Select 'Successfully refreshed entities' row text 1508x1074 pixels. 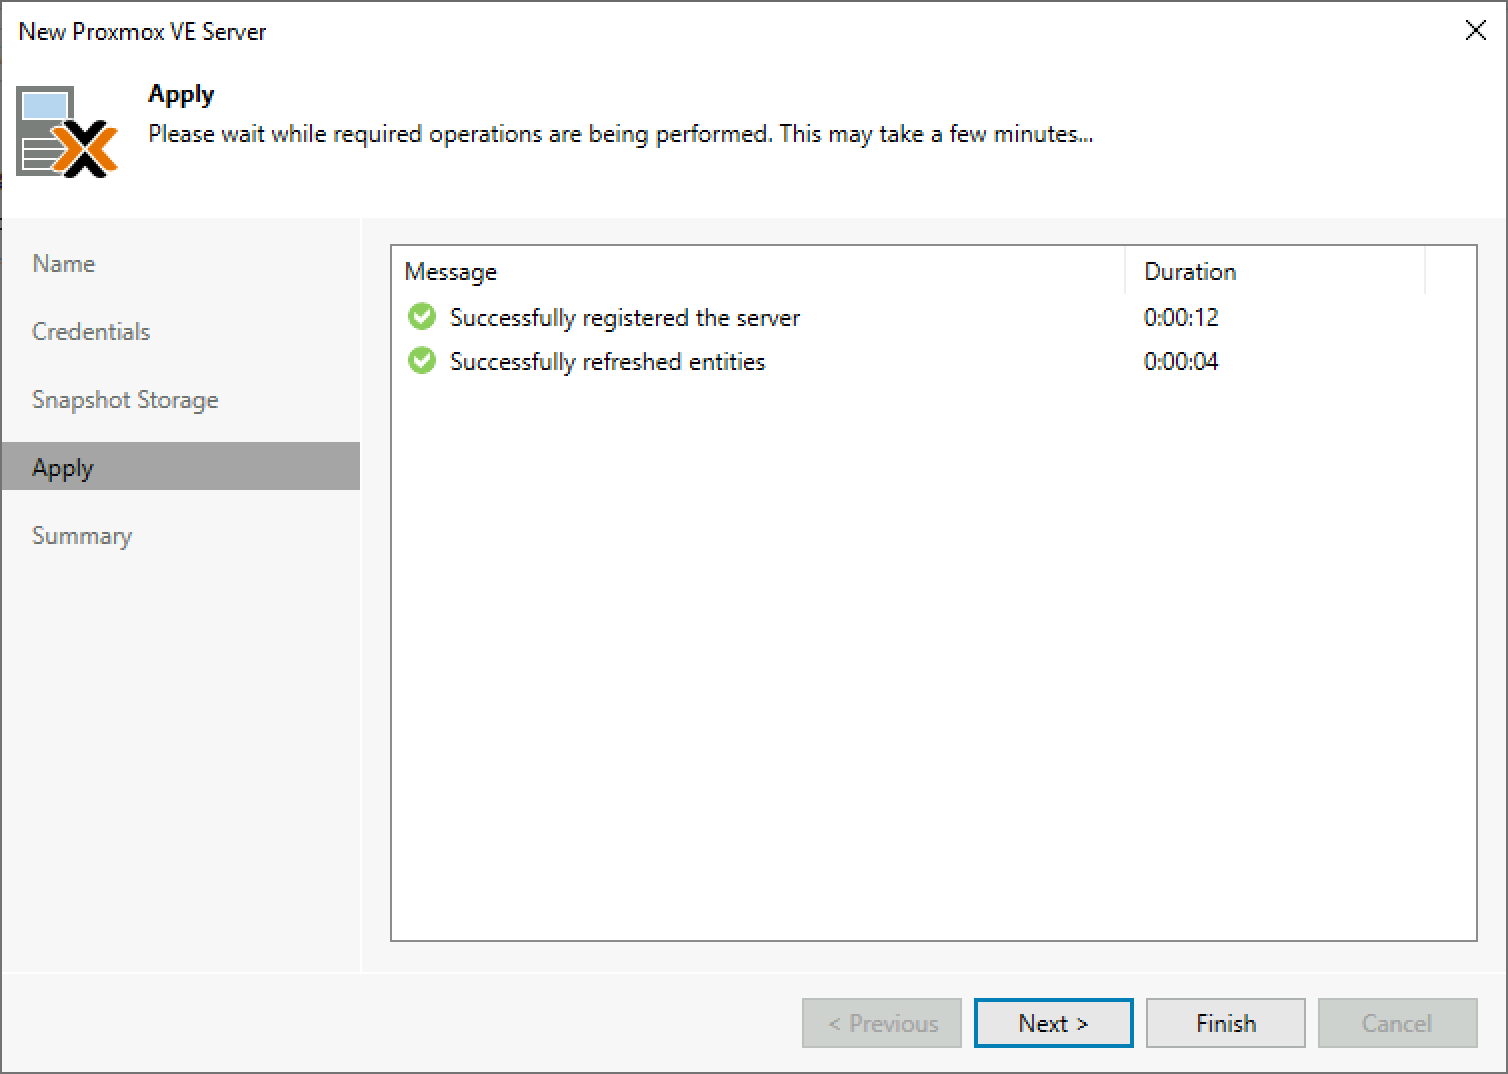pyautogui.click(x=607, y=361)
